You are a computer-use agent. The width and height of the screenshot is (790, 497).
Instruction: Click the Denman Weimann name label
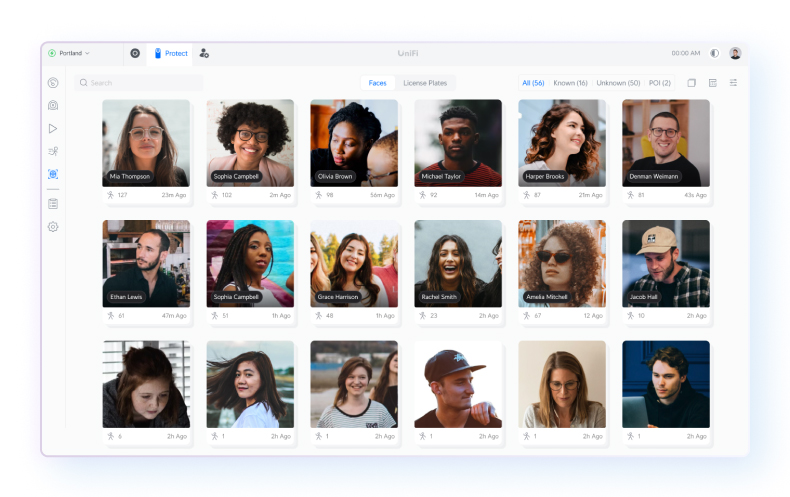[x=653, y=176]
